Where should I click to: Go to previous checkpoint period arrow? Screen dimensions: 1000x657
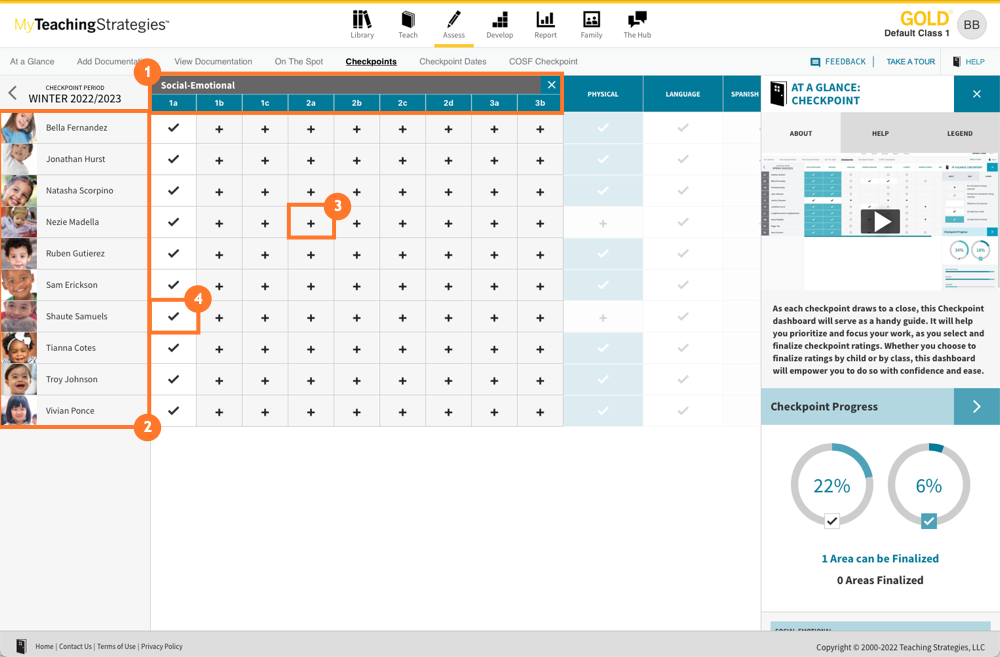coord(13,94)
